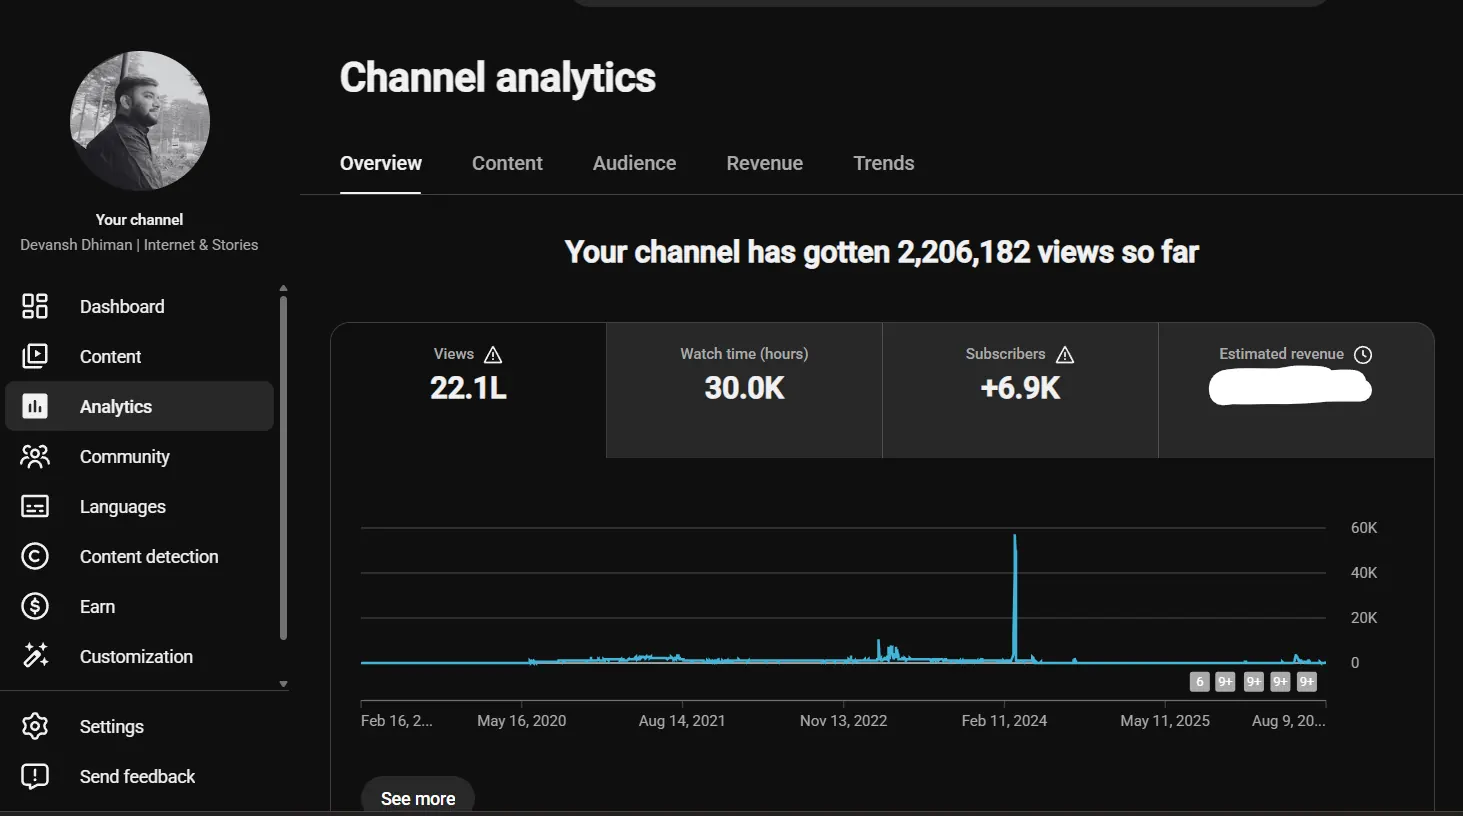This screenshot has height=816, width=1463.
Task: Open Content detection copyright icon
Action: click(x=35, y=556)
